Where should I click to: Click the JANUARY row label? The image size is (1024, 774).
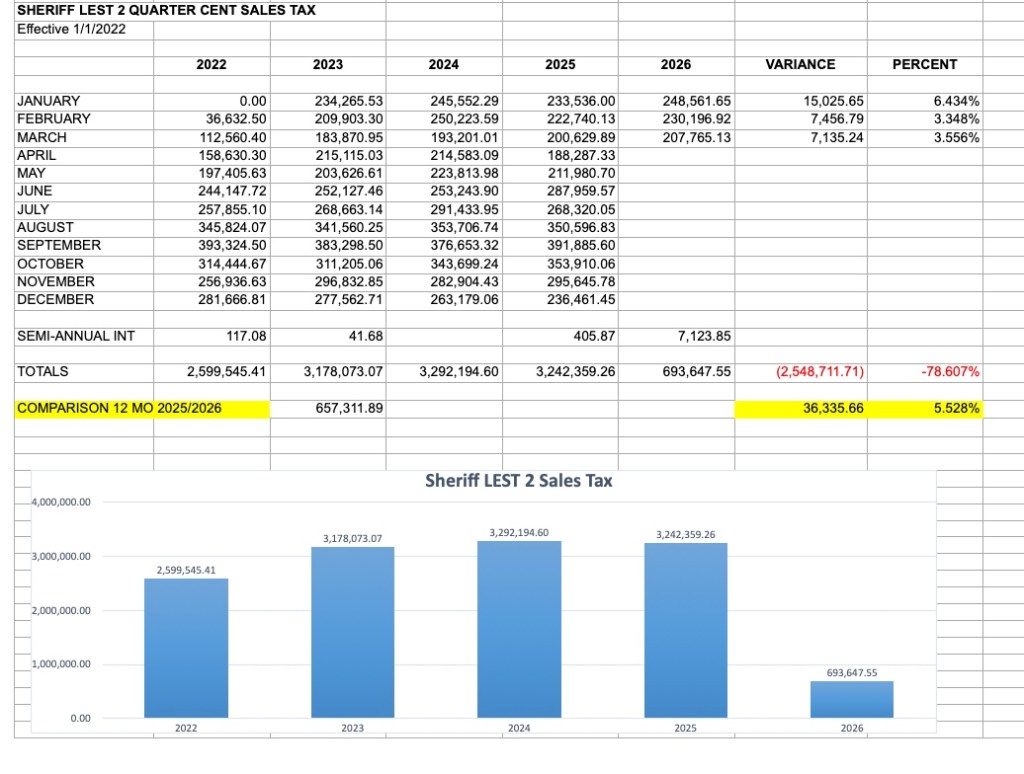click(49, 101)
